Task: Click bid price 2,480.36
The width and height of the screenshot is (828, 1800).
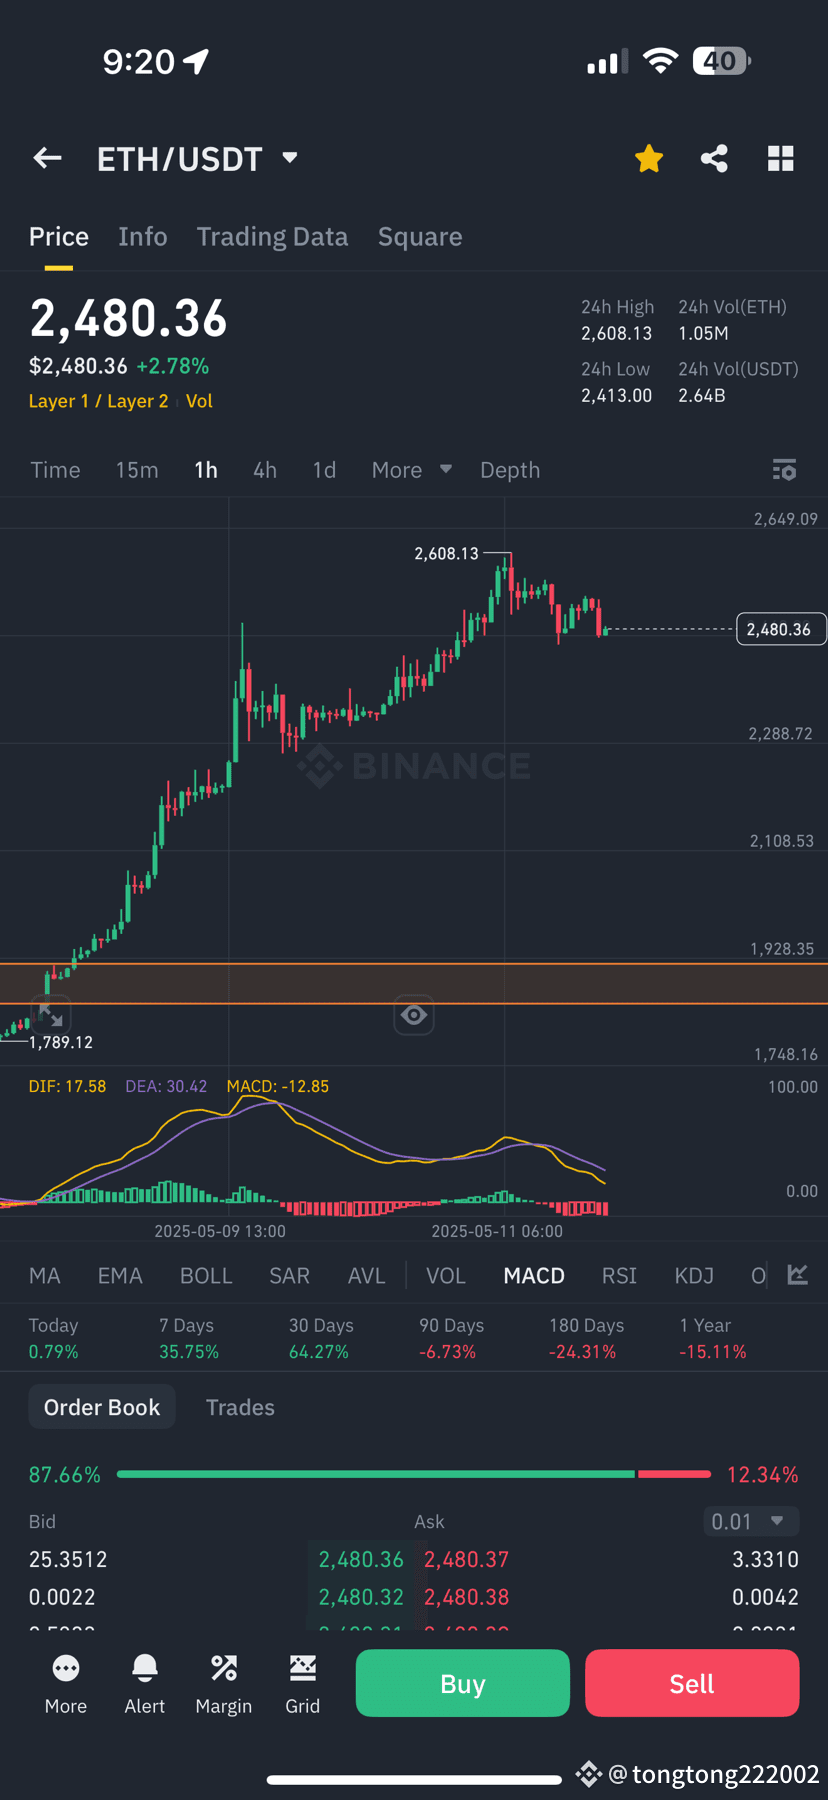Action: coord(361,1559)
